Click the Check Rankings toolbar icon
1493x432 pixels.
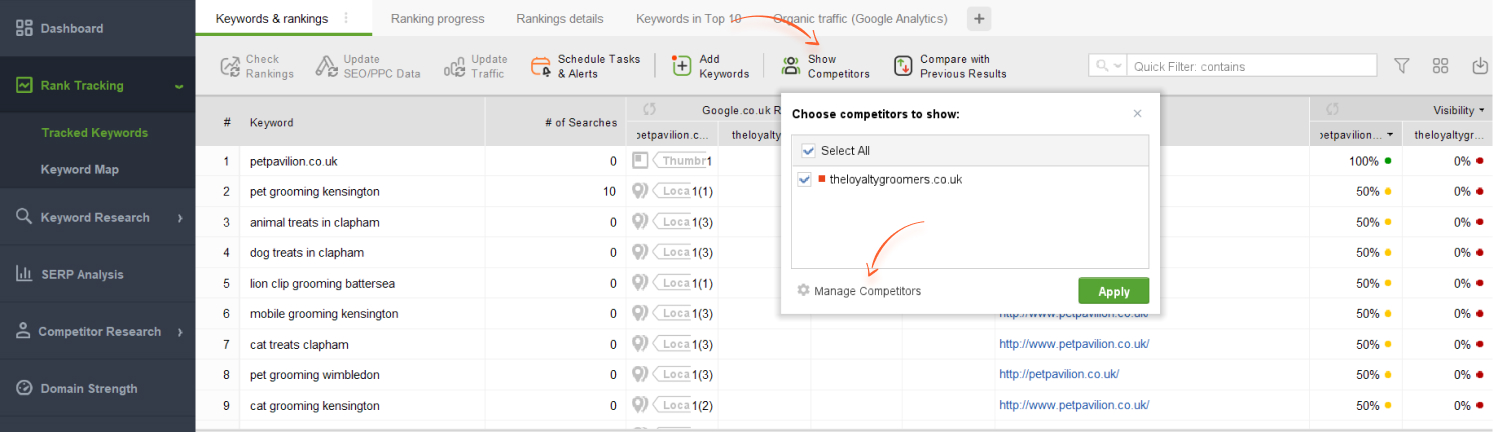coord(230,66)
